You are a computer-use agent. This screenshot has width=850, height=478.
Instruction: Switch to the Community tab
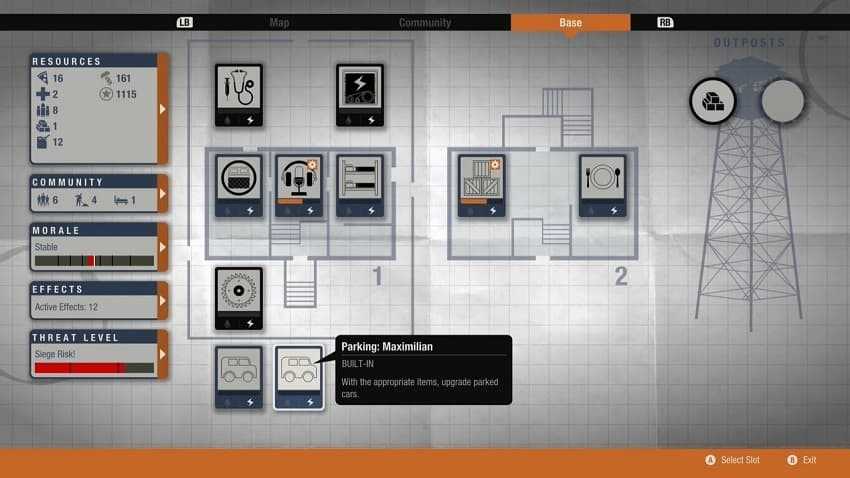tap(424, 22)
